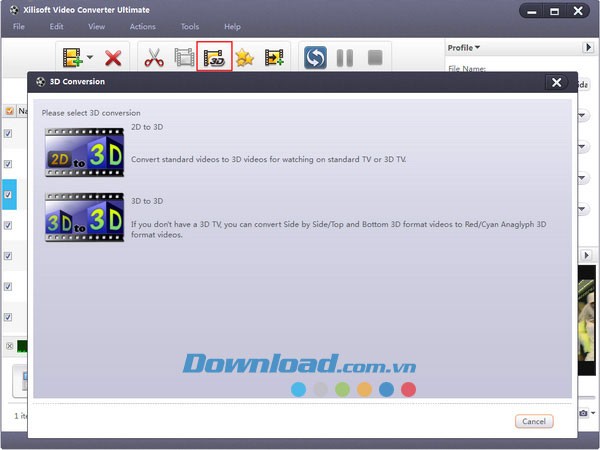Select the Clip scissors tool
Viewport: 600px width, 450px height.
(x=154, y=57)
